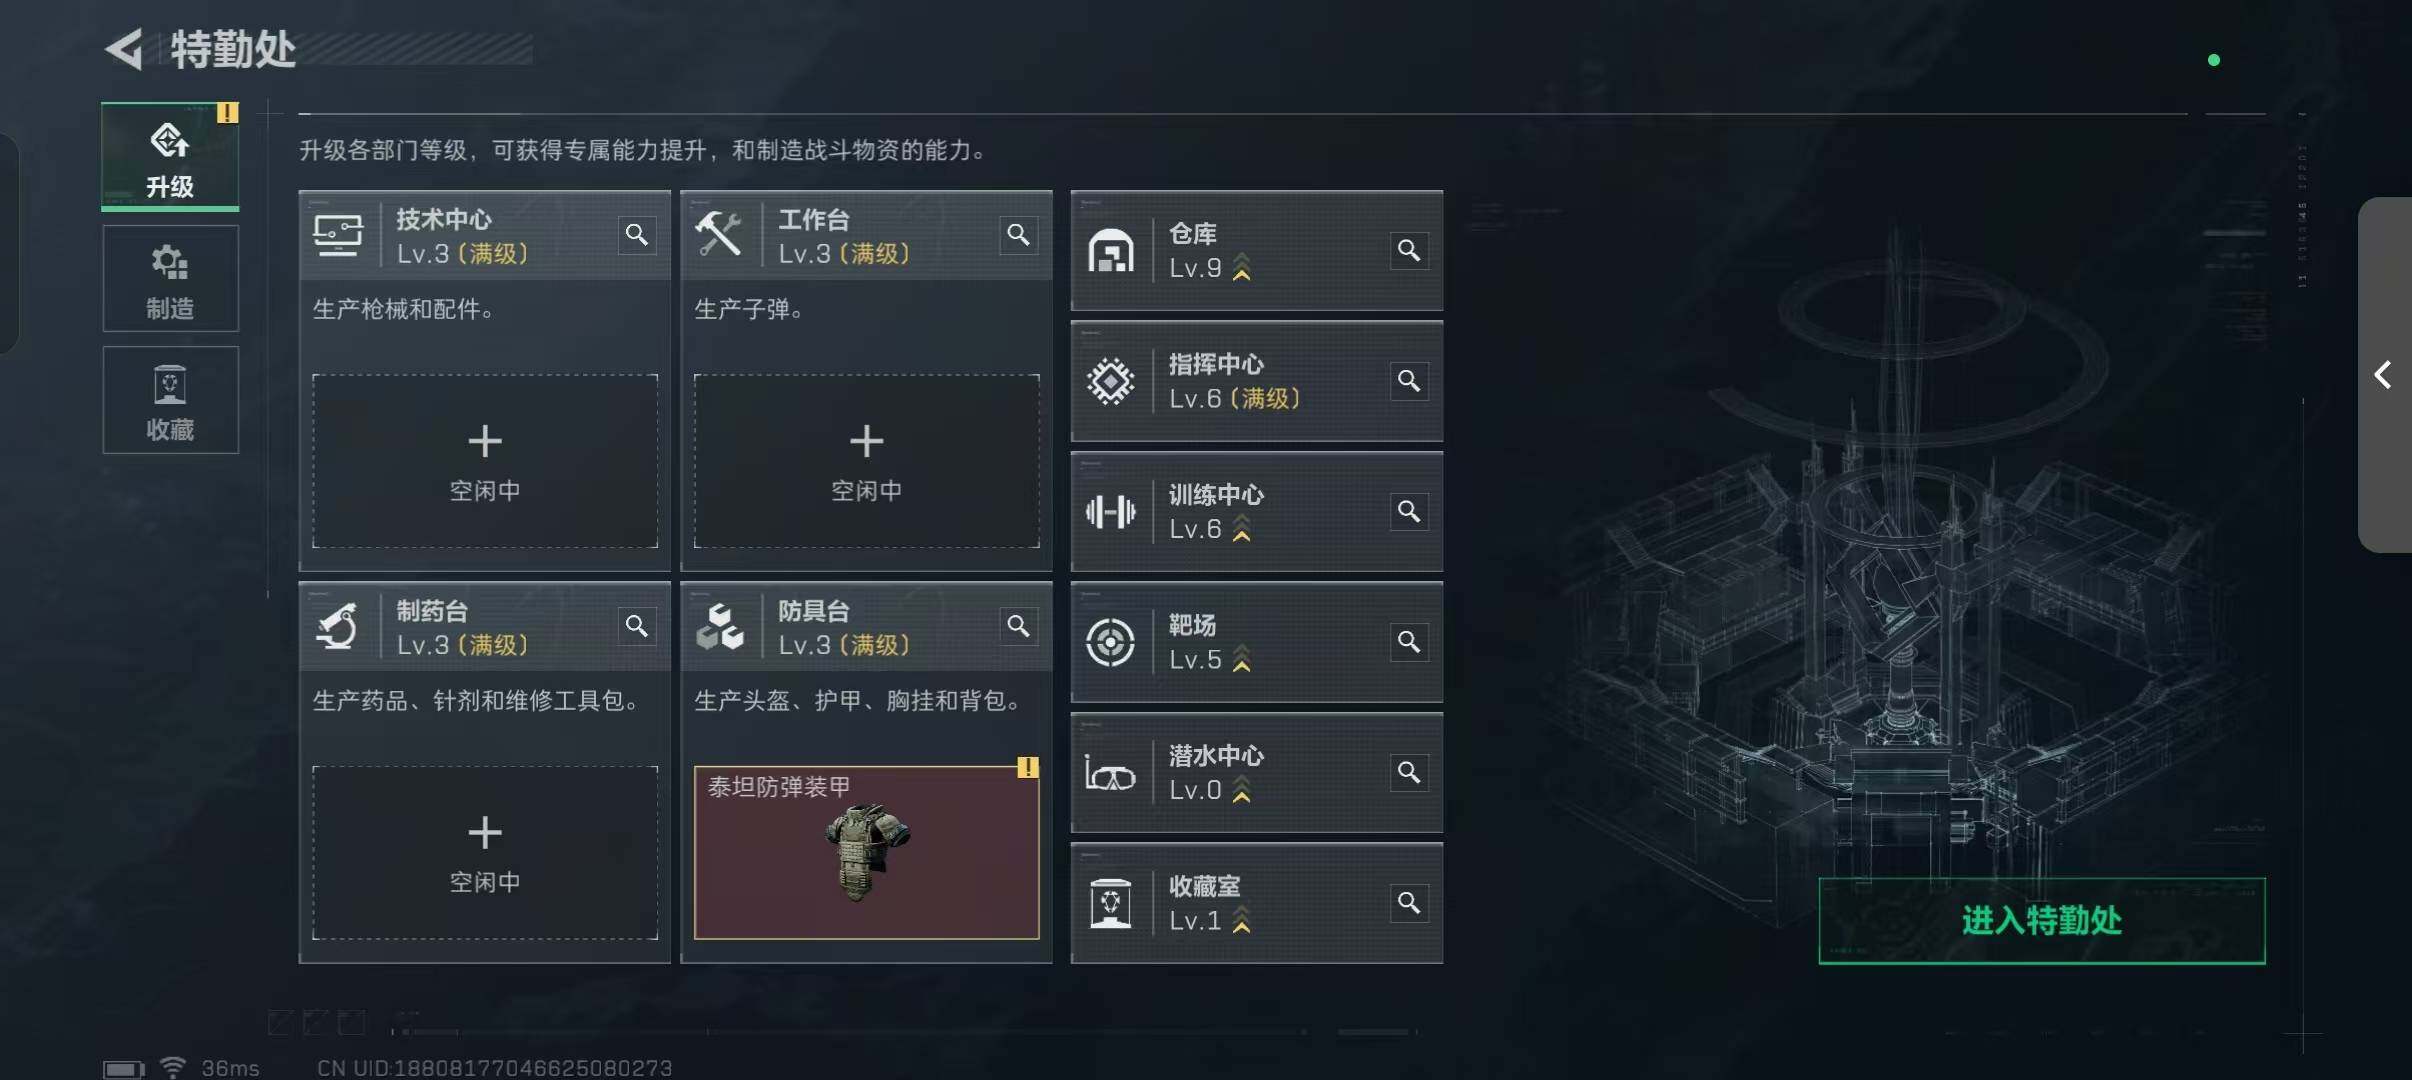The image size is (2412, 1080).
Task: Click the magnifier icon for 仓库
Action: pyautogui.click(x=1409, y=250)
